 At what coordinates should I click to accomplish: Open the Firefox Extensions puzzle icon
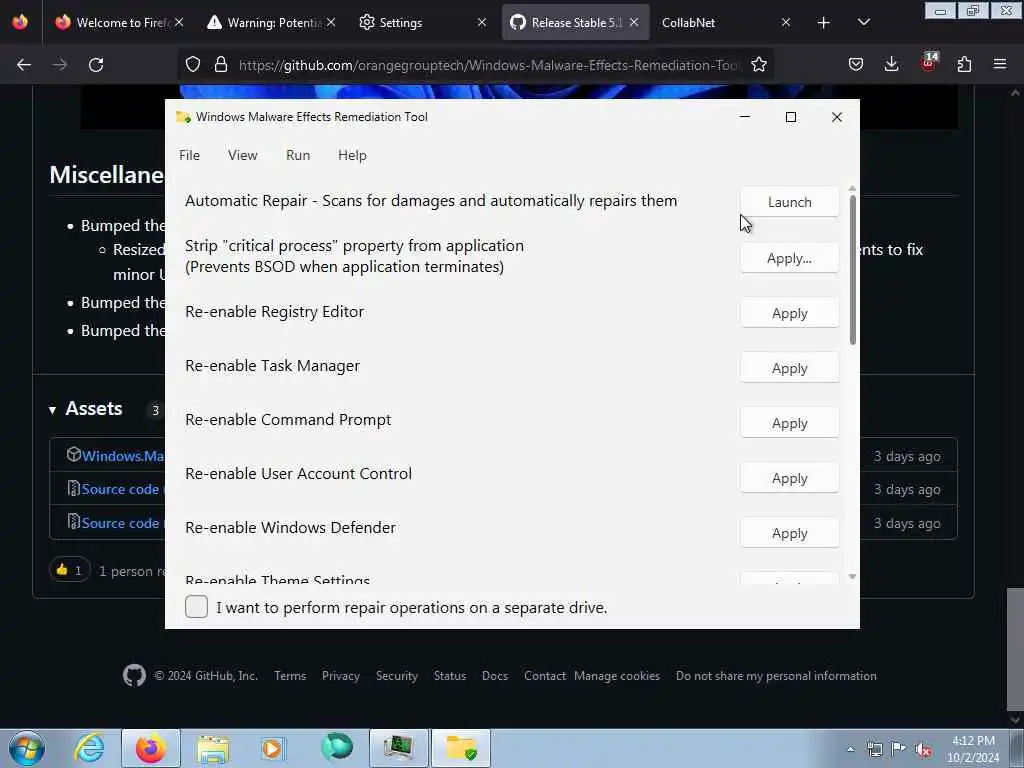point(964,65)
